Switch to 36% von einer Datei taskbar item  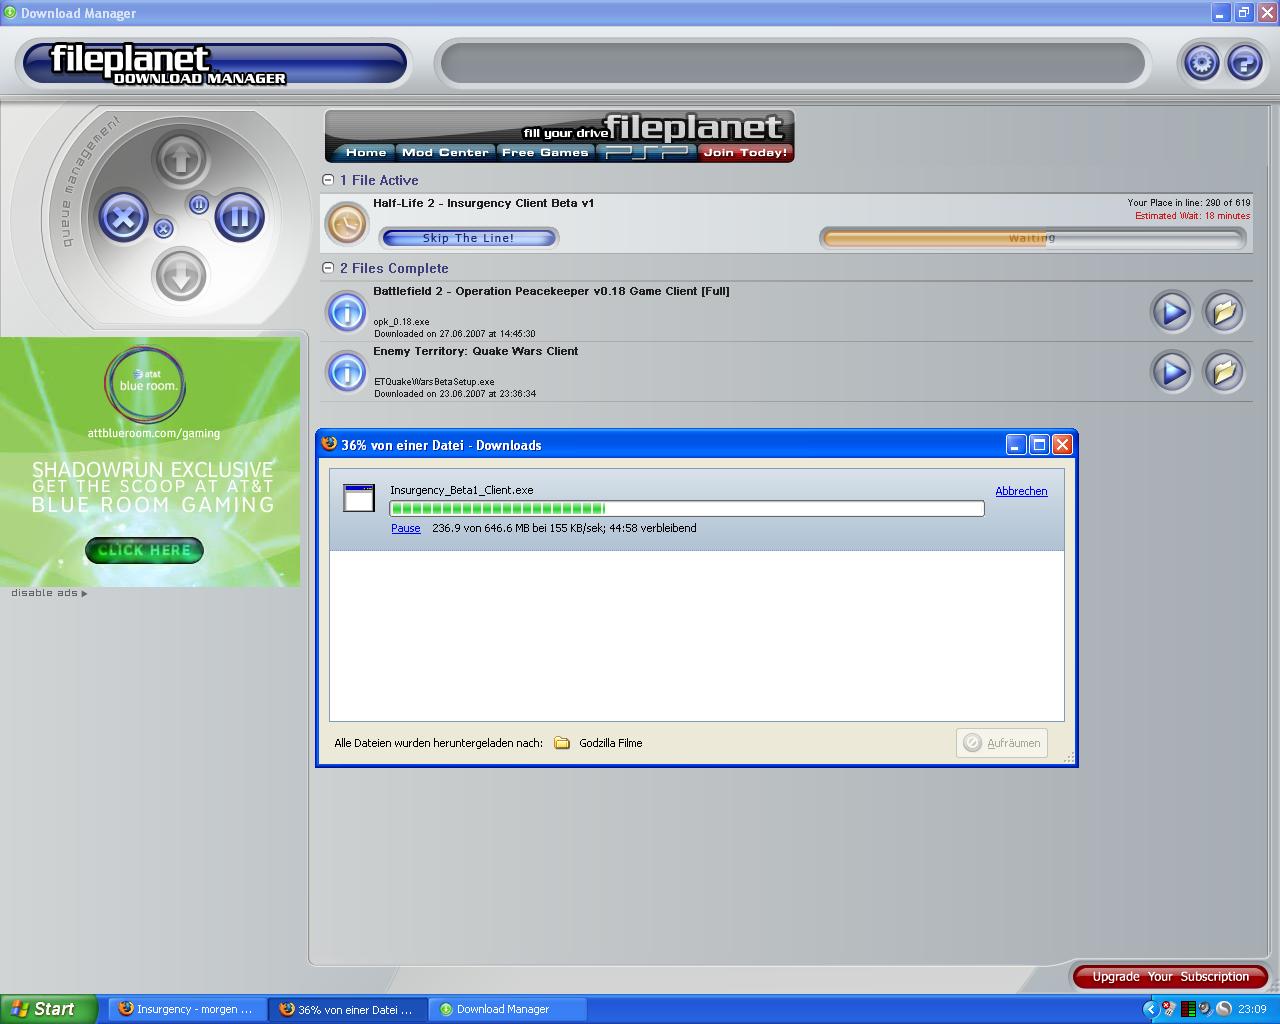click(x=347, y=1009)
